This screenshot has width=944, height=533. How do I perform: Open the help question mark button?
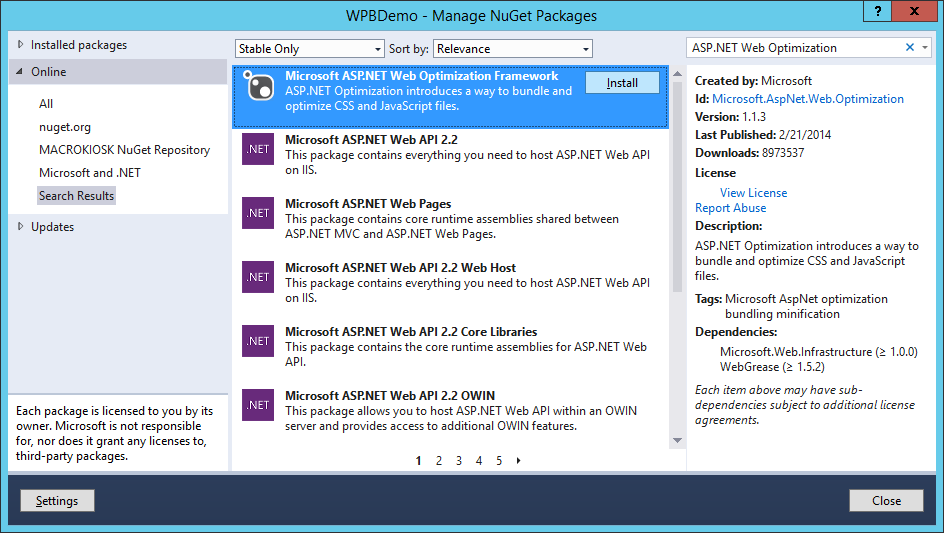point(878,11)
